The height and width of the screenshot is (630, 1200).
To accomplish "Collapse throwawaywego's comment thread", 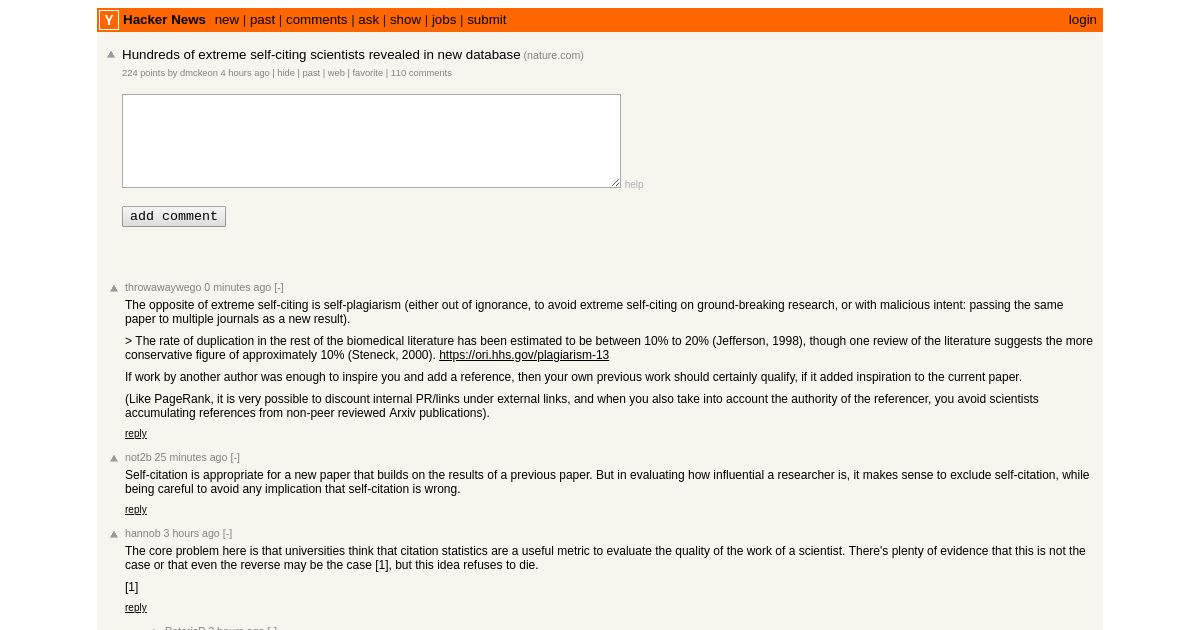I will (x=279, y=287).
